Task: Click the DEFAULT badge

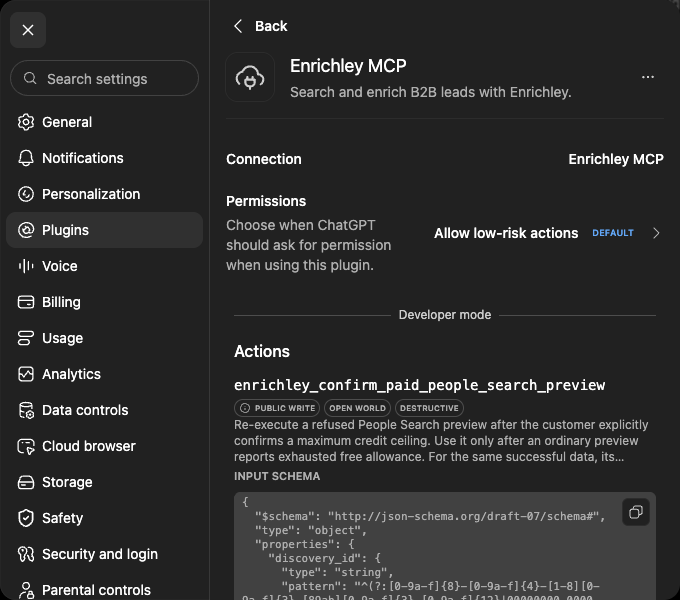Action: click(x=613, y=233)
